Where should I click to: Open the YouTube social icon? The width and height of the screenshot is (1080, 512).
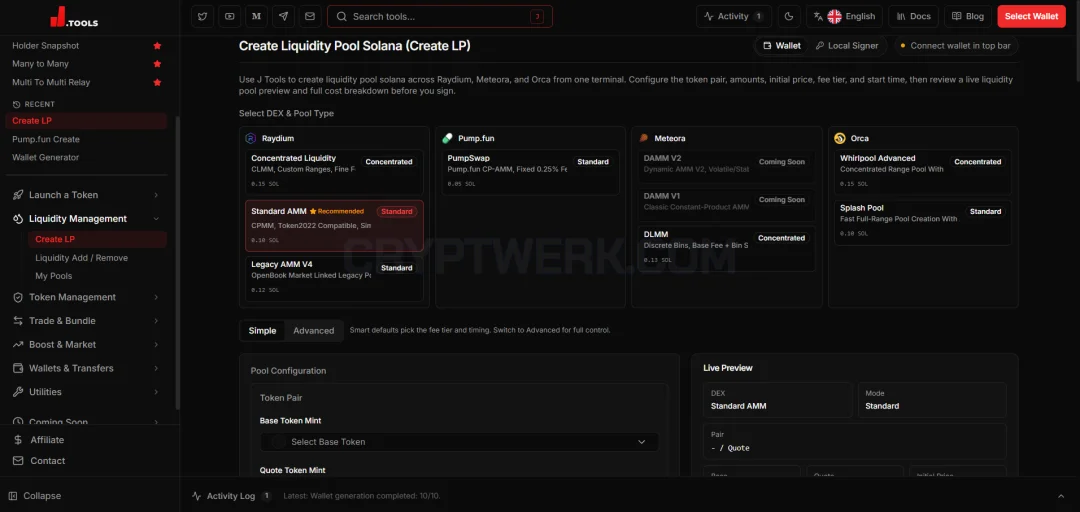229,17
